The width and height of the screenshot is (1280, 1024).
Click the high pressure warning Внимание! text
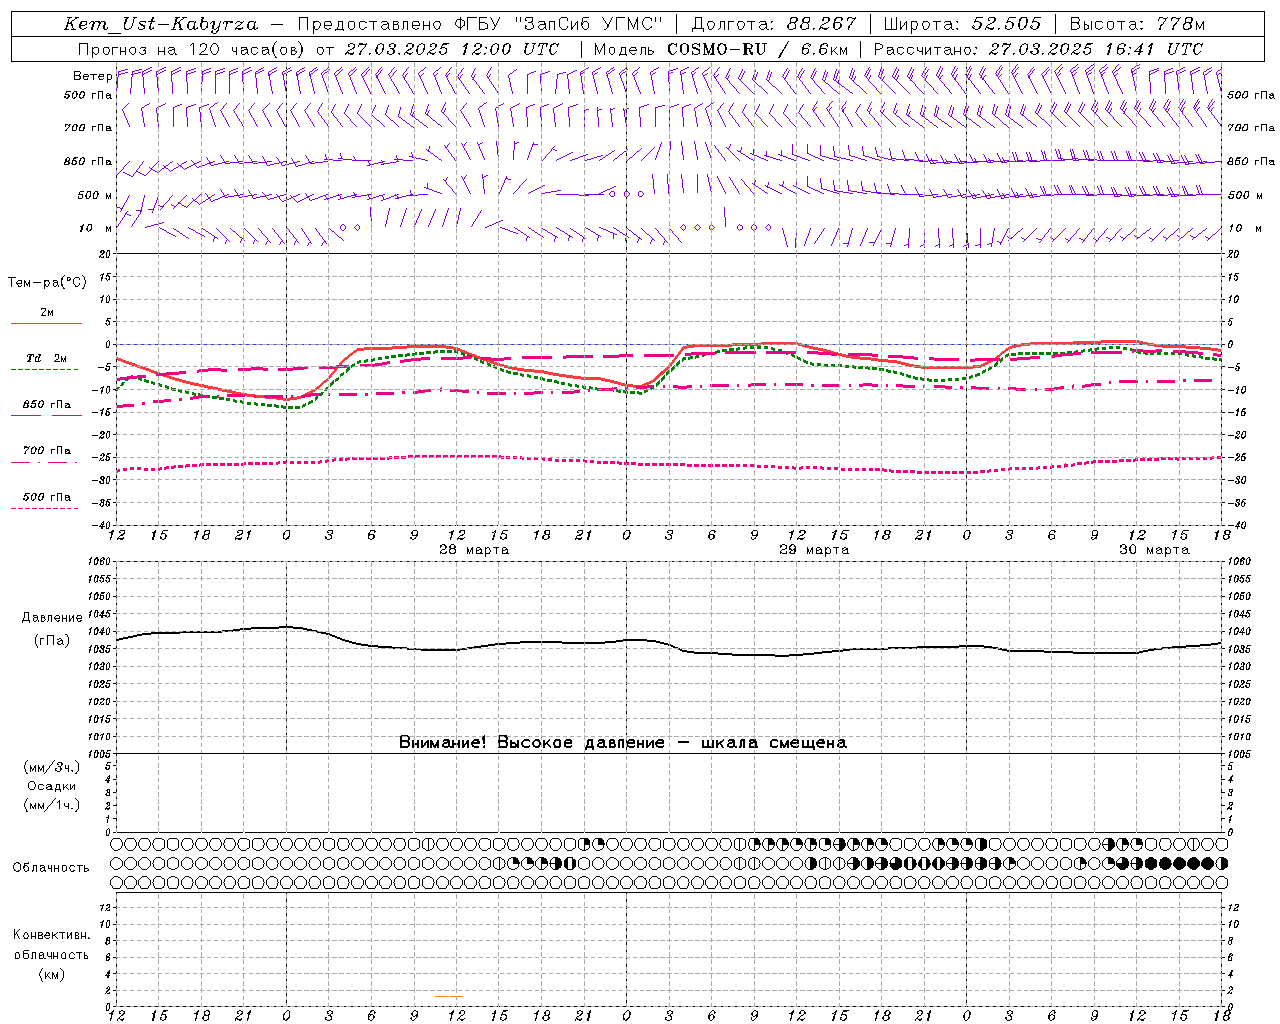click(x=622, y=743)
